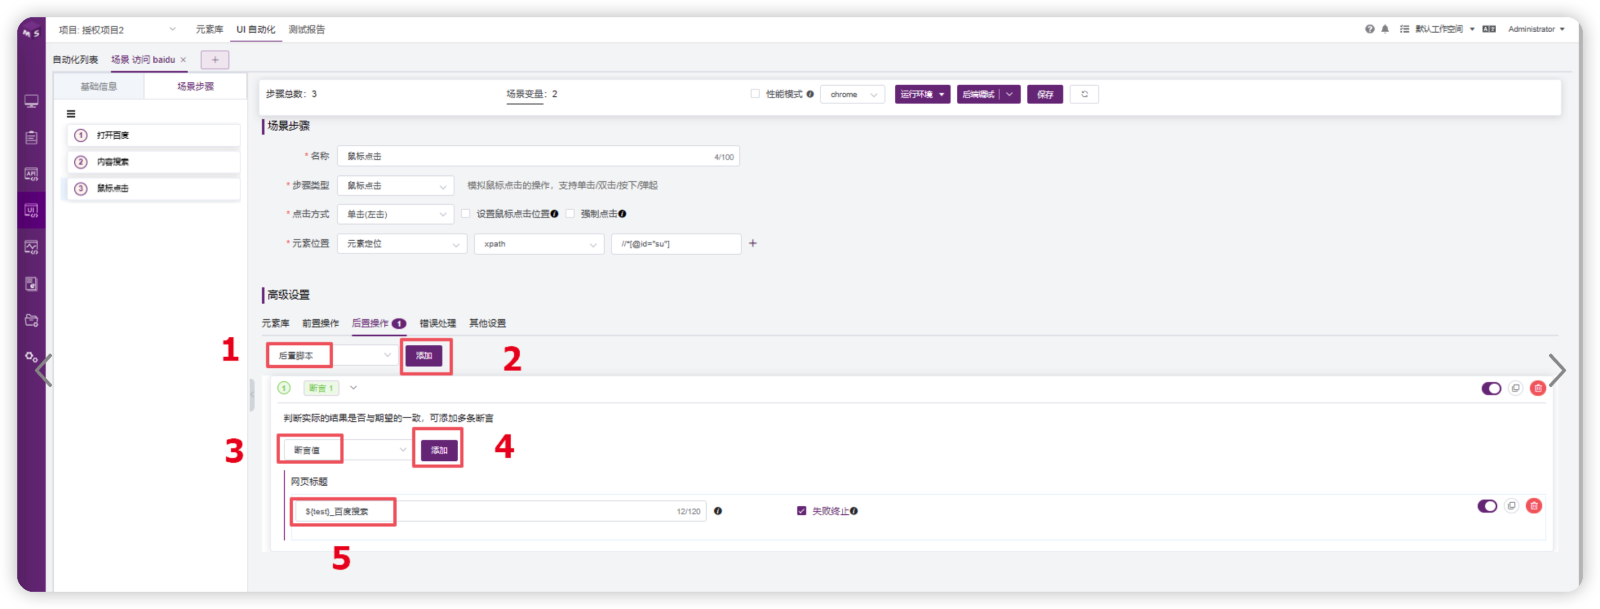Open the report document sidebar icon

[31, 284]
